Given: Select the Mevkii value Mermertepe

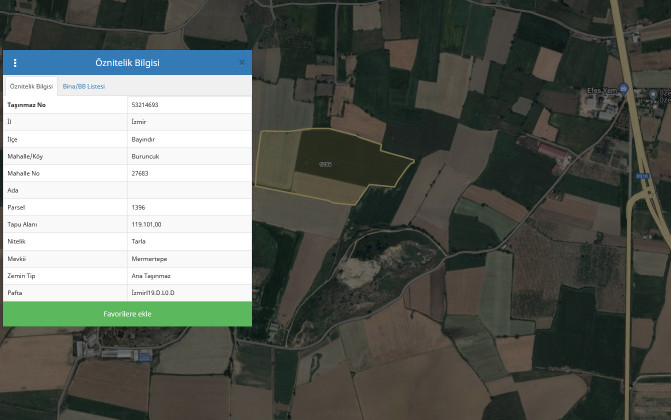Looking at the screenshot, I should [x=147, y=258].
